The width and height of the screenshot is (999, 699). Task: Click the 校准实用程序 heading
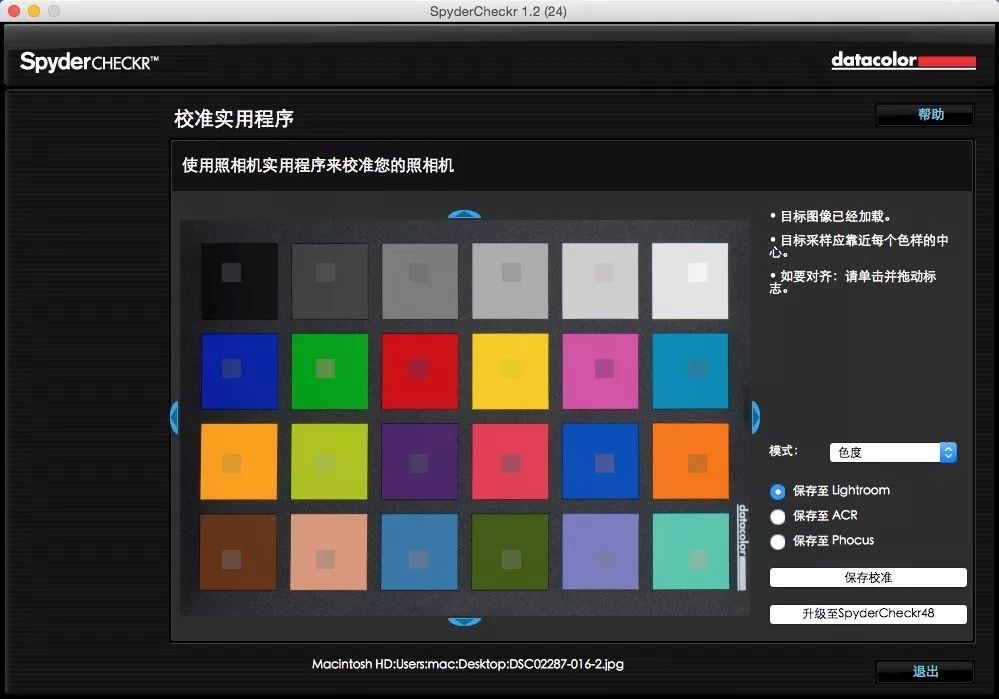pos(234,119)
